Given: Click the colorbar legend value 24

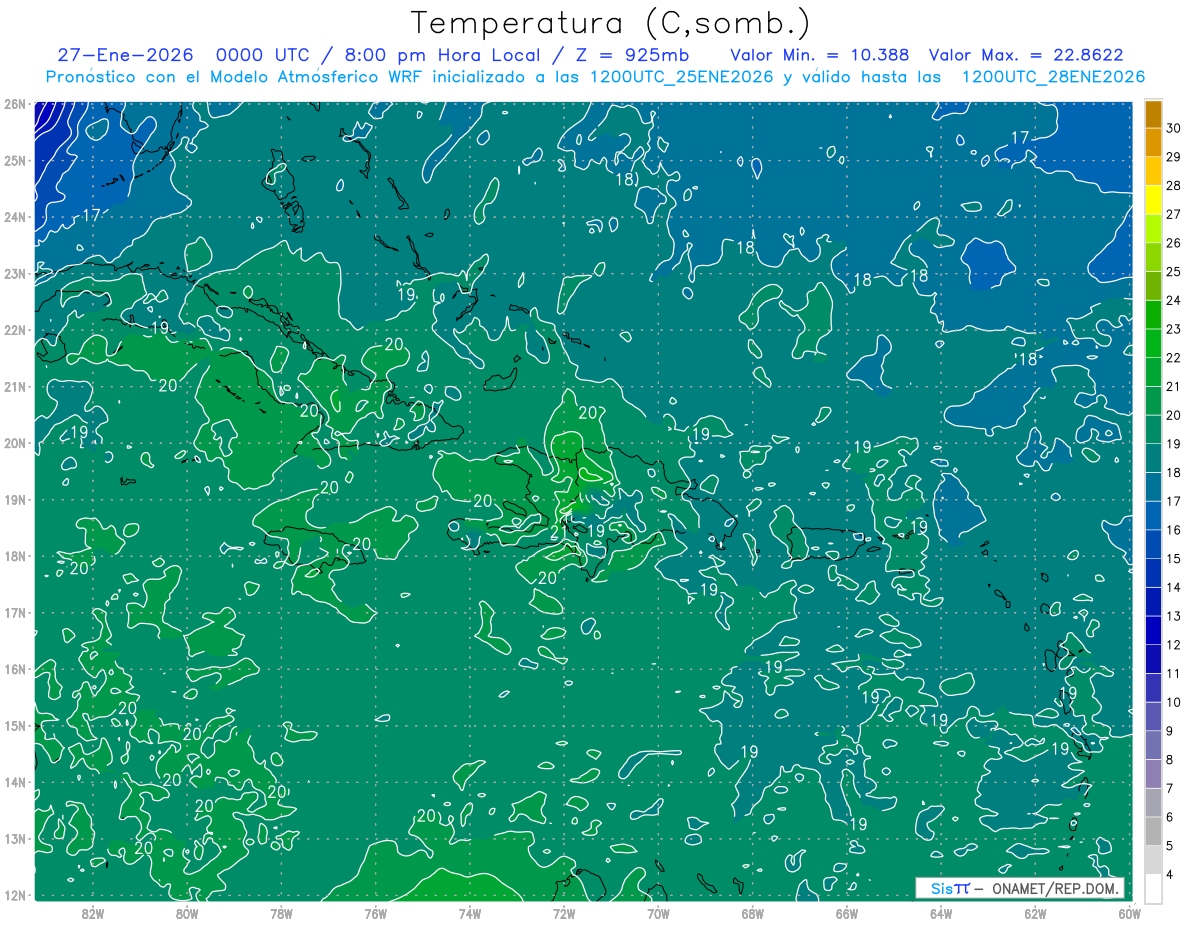Looking at the screenshot, I should point(1174,300).
